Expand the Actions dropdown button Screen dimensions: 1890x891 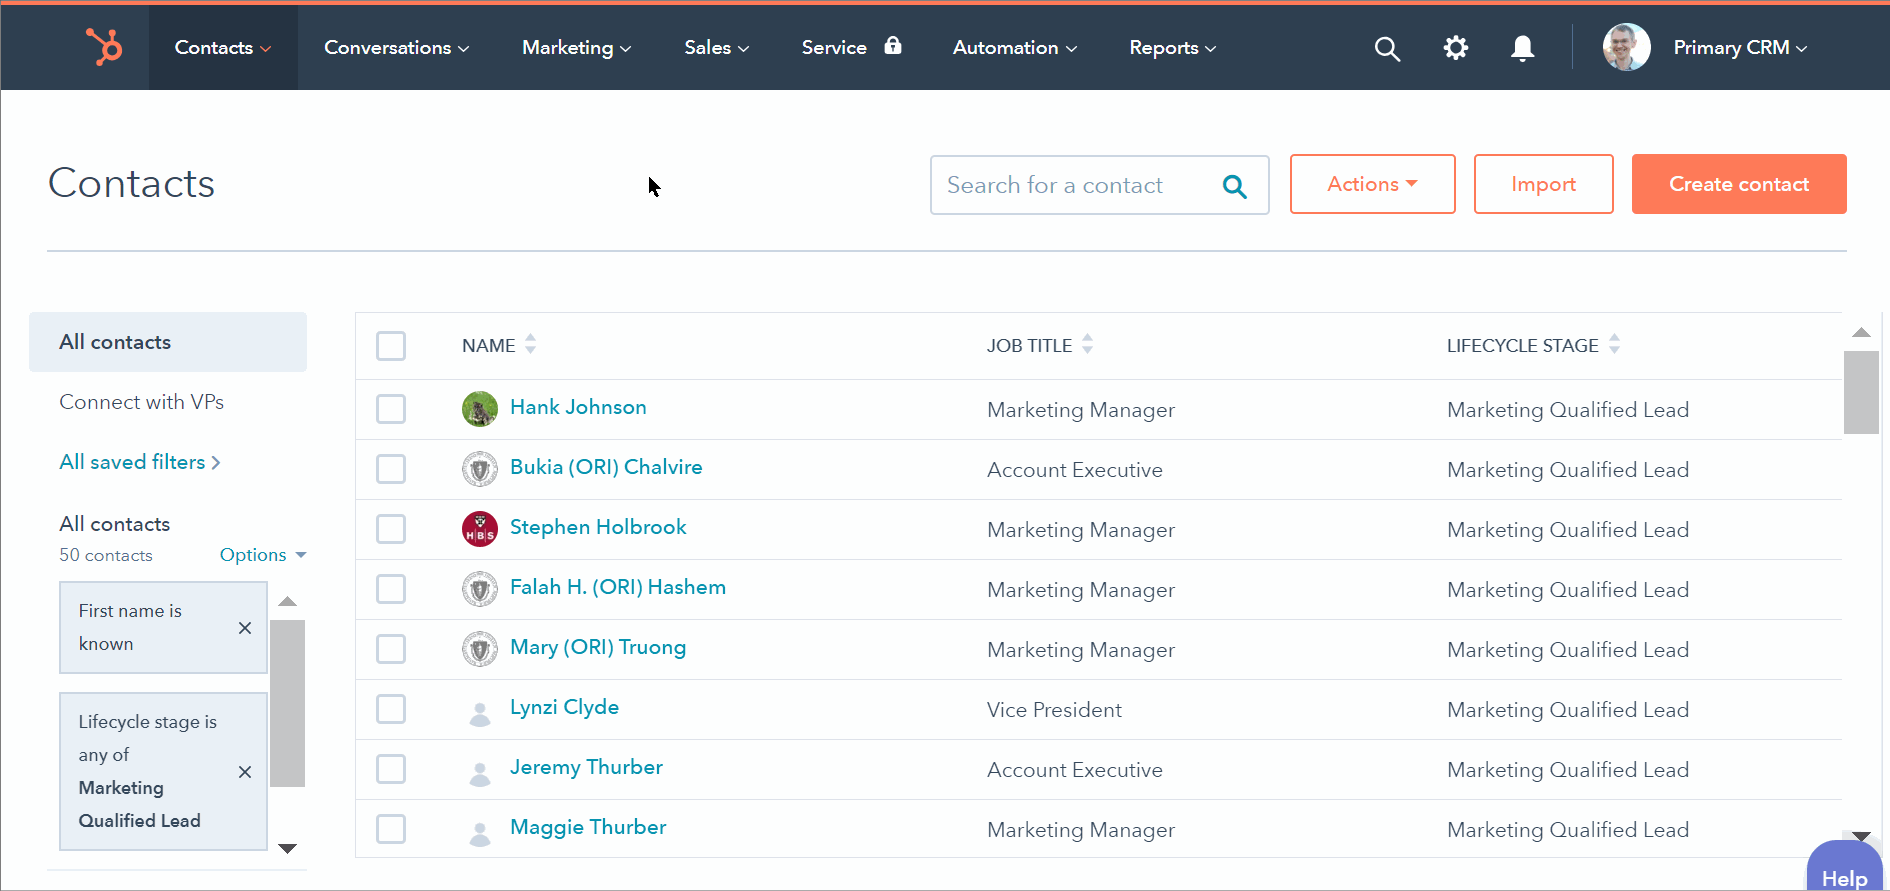1372,184
